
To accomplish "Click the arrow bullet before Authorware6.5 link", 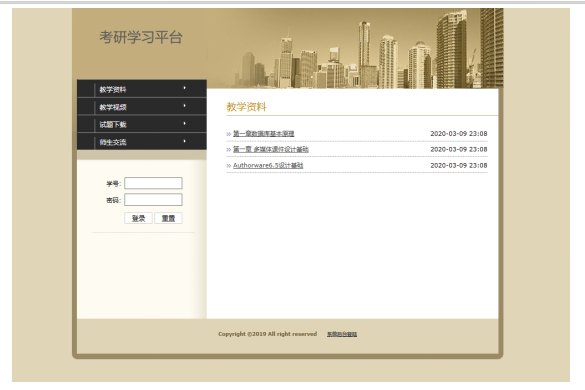I will coord(229,166).
